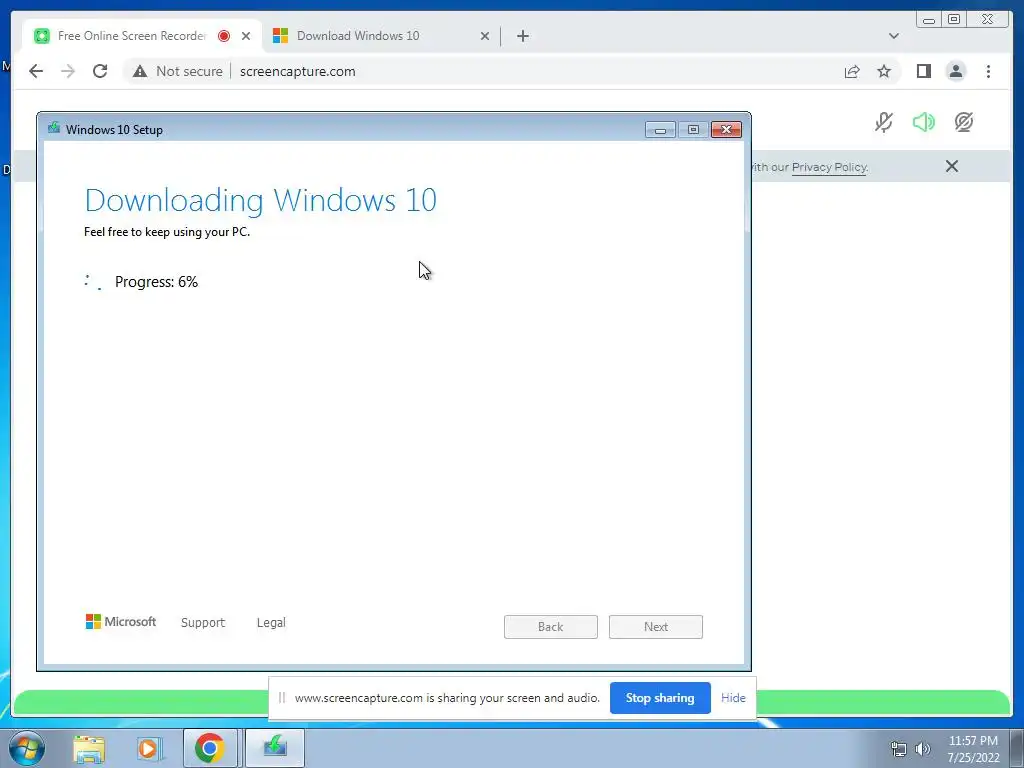Click the address bar URL screencapture.com
Screen dimensions: 1024x768
[x=297, y=71]
